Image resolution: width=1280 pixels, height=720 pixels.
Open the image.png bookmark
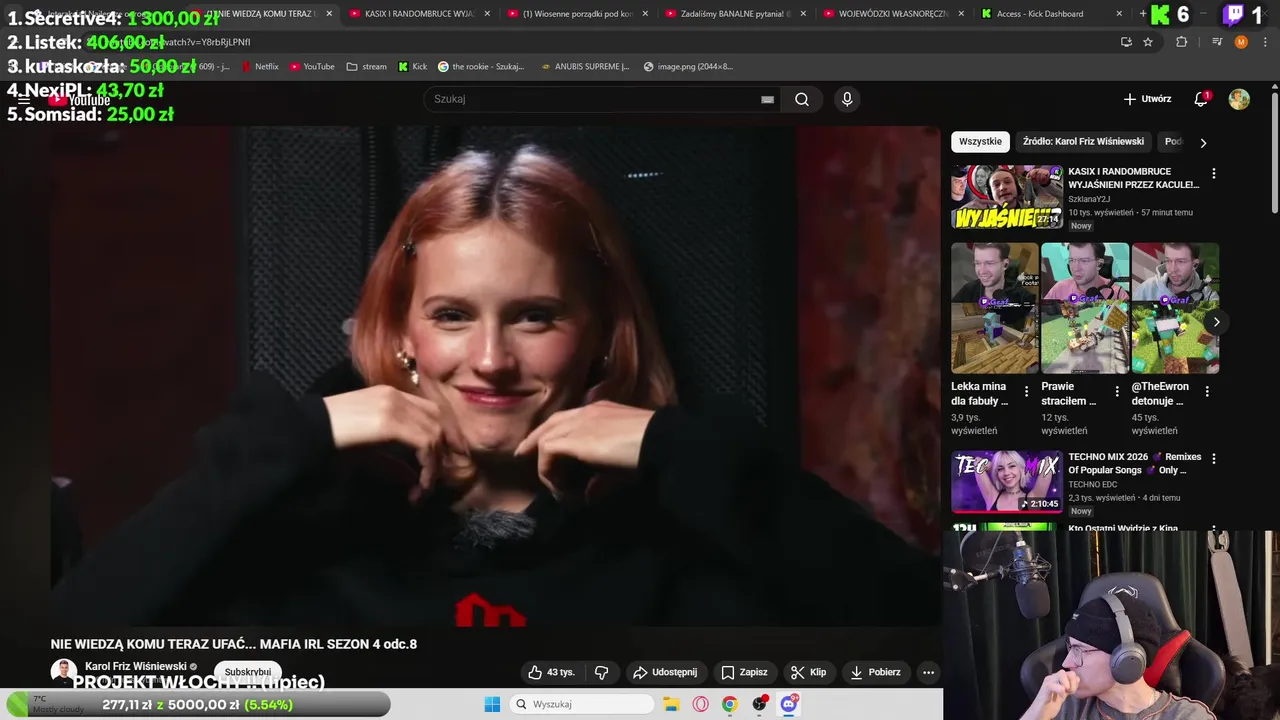(x=688, y=67)
